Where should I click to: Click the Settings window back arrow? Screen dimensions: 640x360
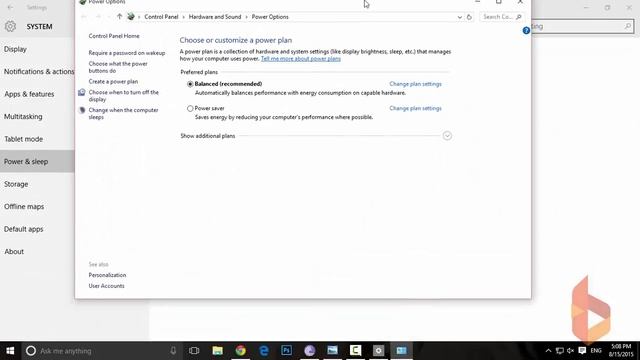coord(10,7)
